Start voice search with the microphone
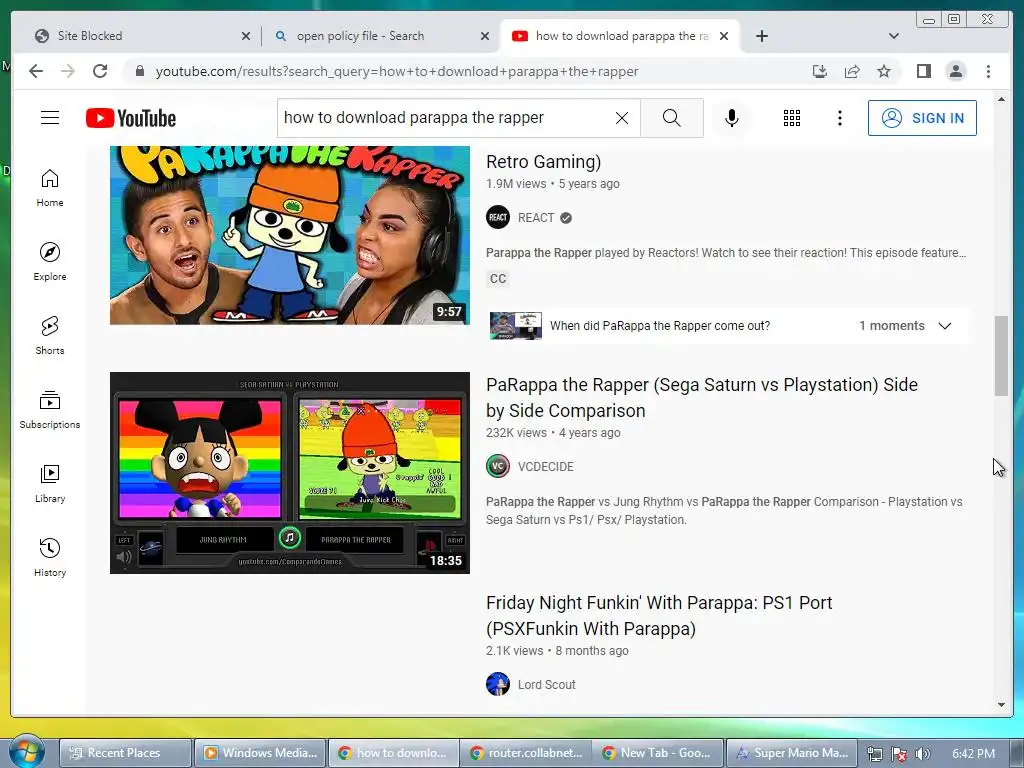The image size is (1024, 768). point(731,118)
